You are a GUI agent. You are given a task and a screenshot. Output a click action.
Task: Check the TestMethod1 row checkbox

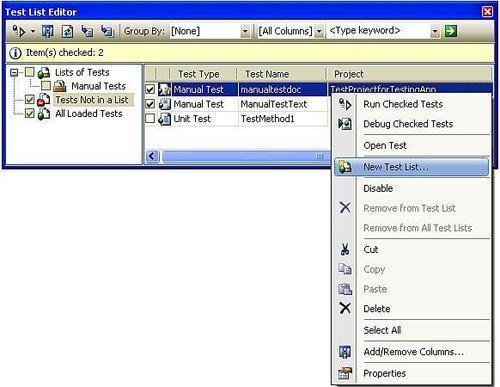point(150,118)
